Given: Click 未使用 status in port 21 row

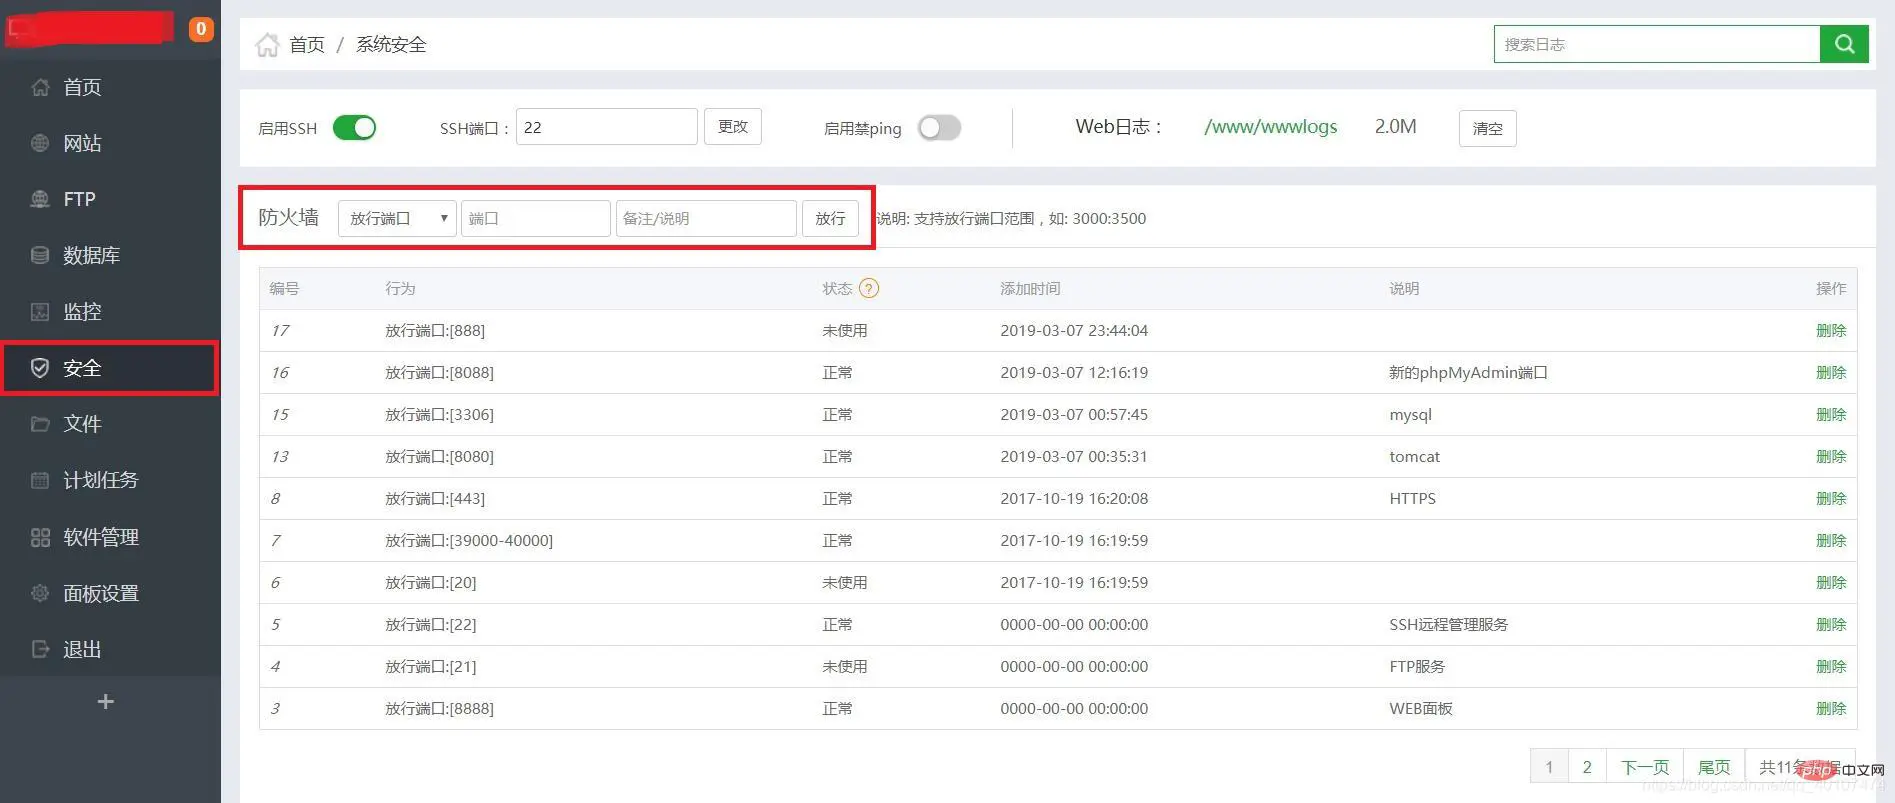Looking at the screenshot, I should [844, 666].
